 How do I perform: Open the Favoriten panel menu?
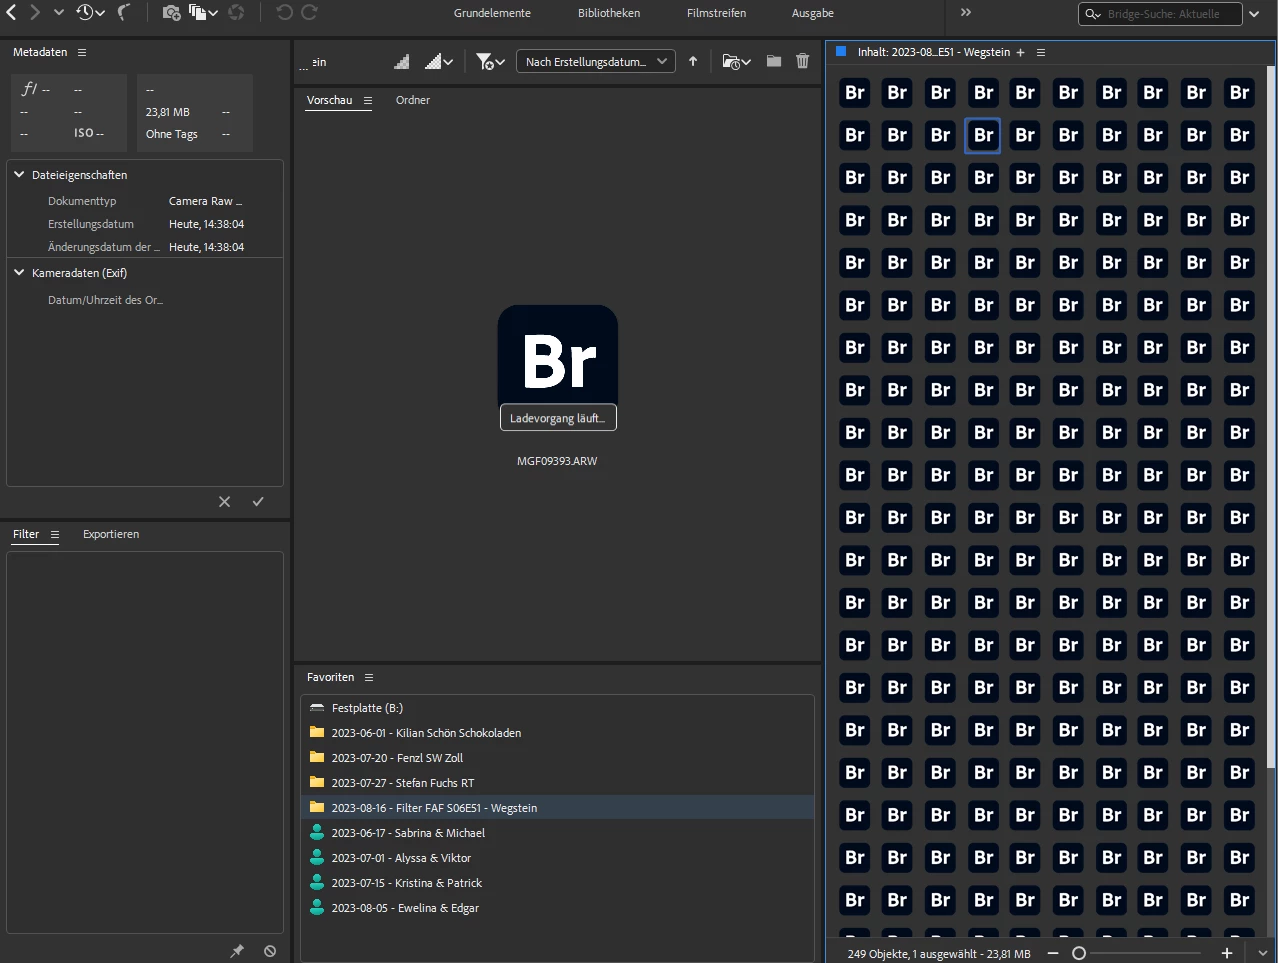click(x=369, y=678)
